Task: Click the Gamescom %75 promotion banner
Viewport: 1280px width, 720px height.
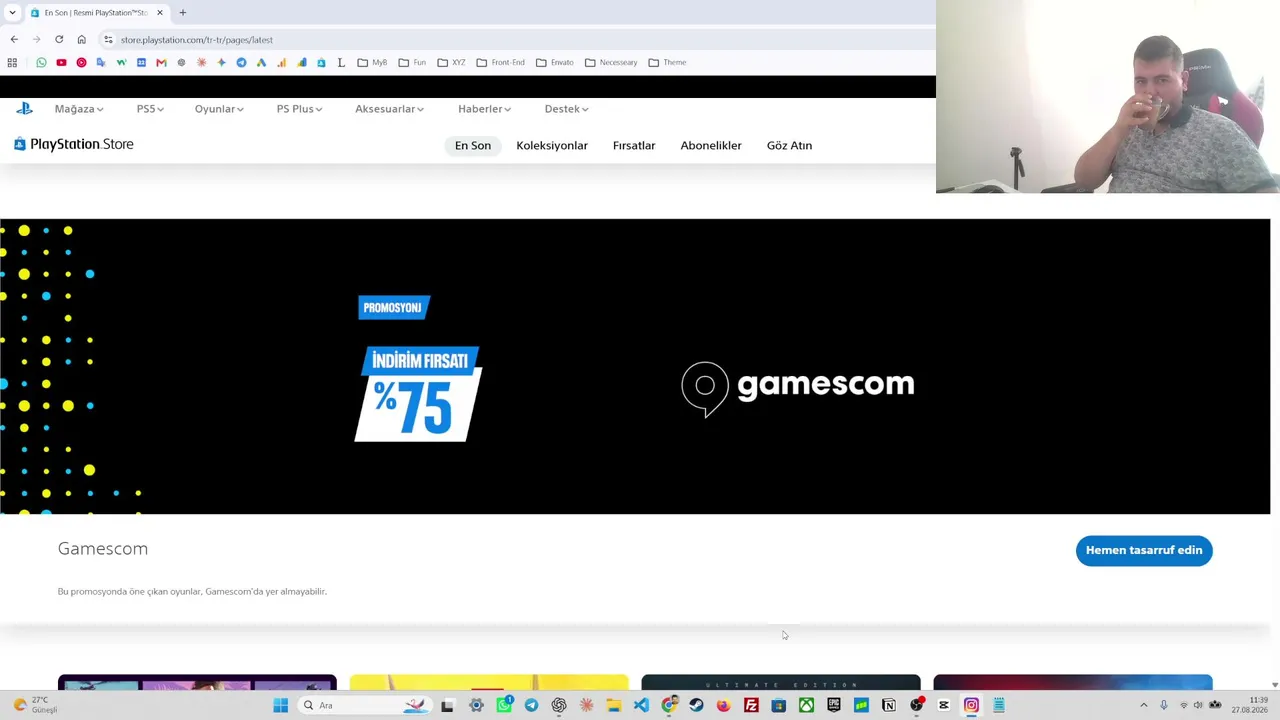Action: [x=635, y=366]
